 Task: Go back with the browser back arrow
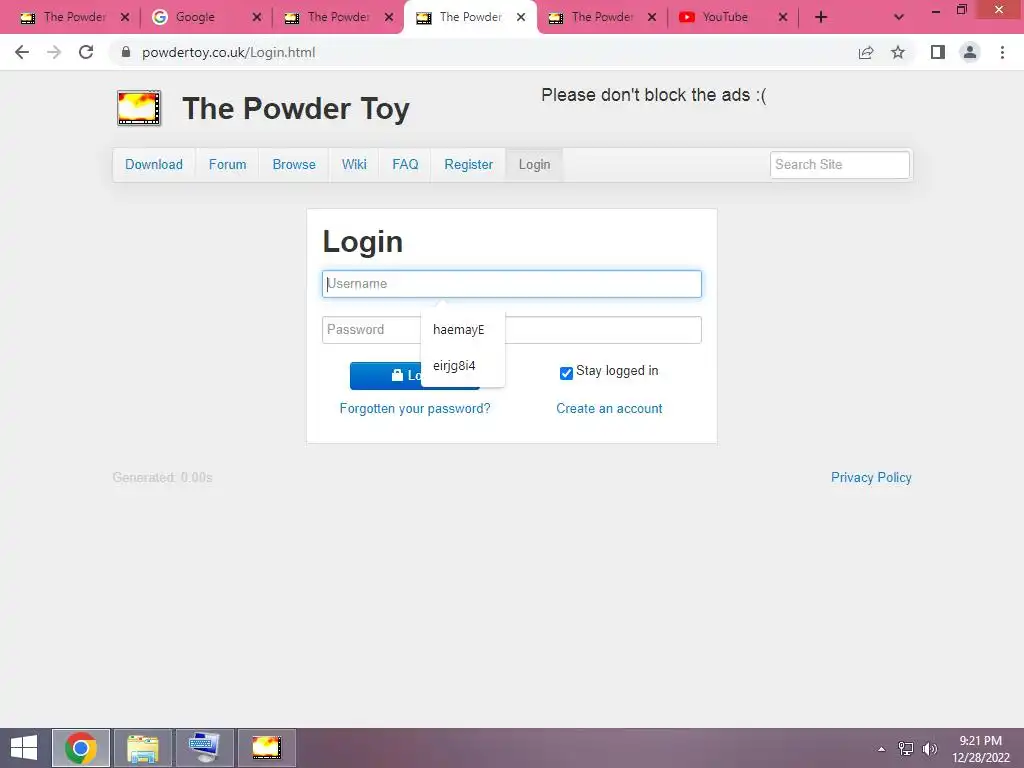pos(22,52)
